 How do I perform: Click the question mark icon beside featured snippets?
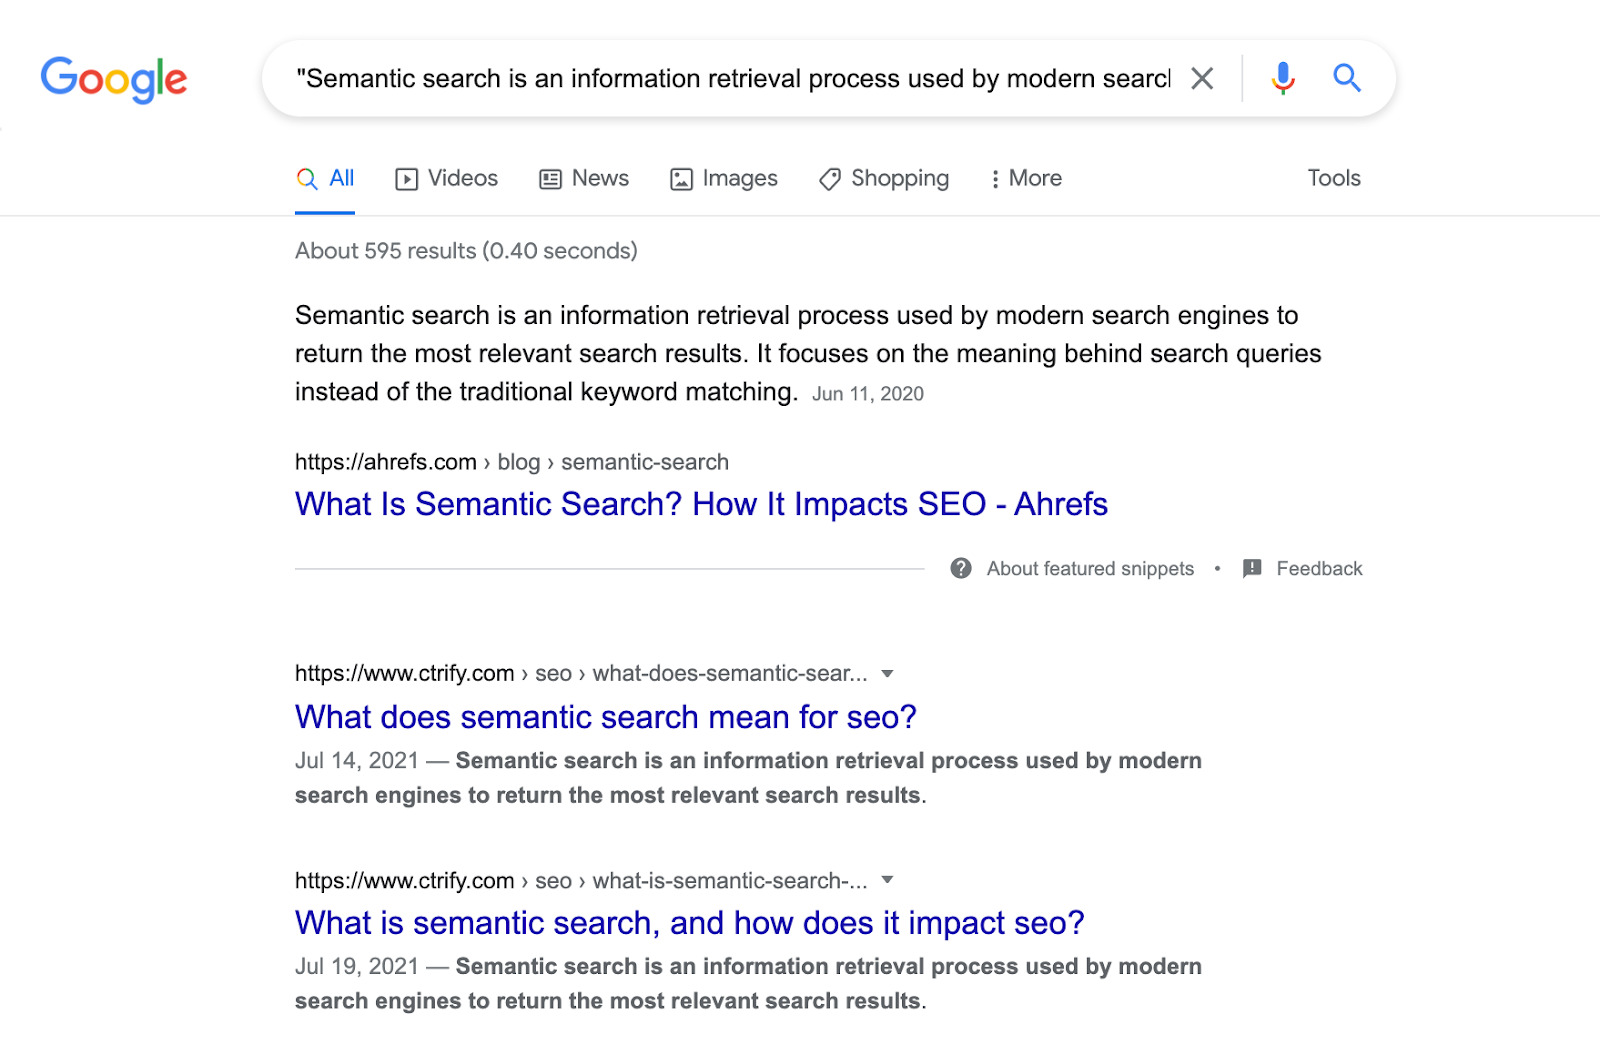pyautogui.click(x=961, y=569)
